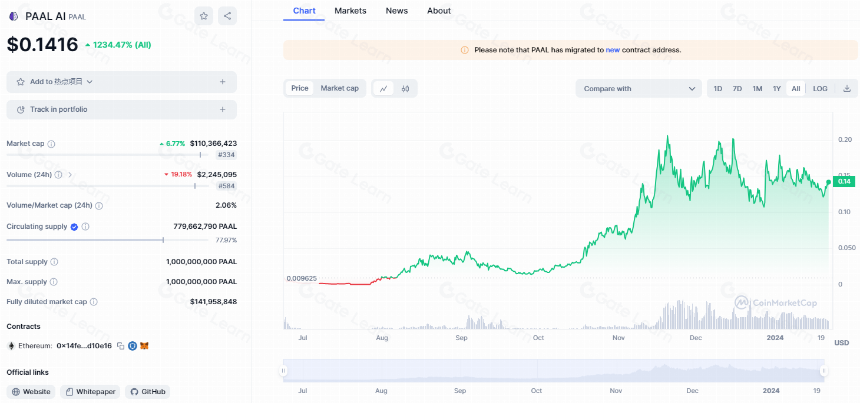Copy the Ethereum contract address
The width and height of the screenshot is (860, 403).
tap(121, 346)
